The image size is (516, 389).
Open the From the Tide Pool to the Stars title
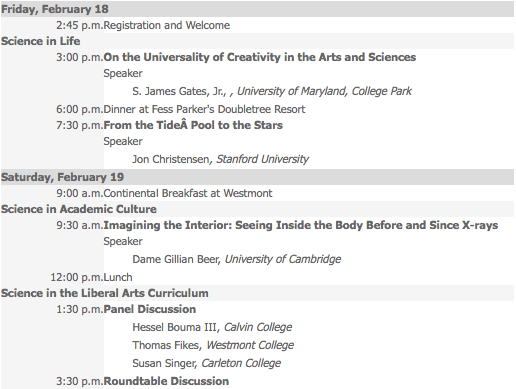(193, 125)
